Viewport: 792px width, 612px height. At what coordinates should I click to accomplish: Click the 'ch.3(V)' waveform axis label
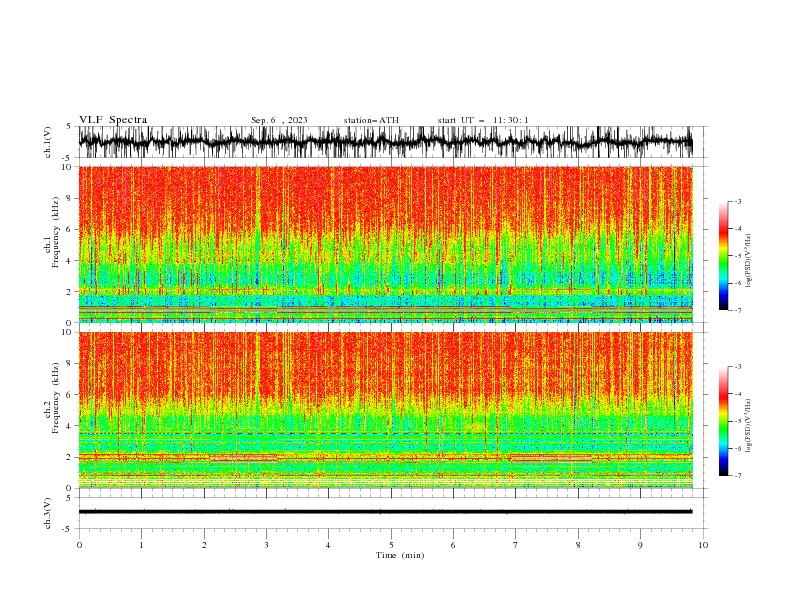pos(48,513)
